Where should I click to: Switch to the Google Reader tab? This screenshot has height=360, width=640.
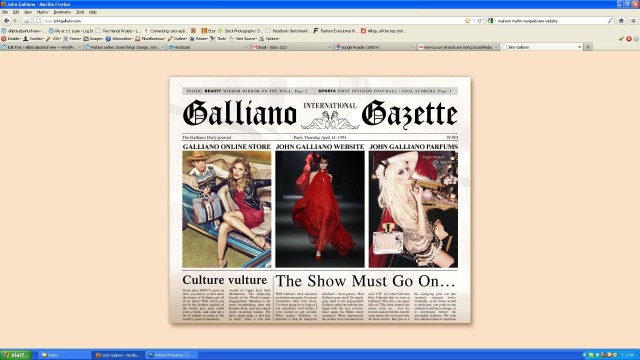tap(374, 47)
